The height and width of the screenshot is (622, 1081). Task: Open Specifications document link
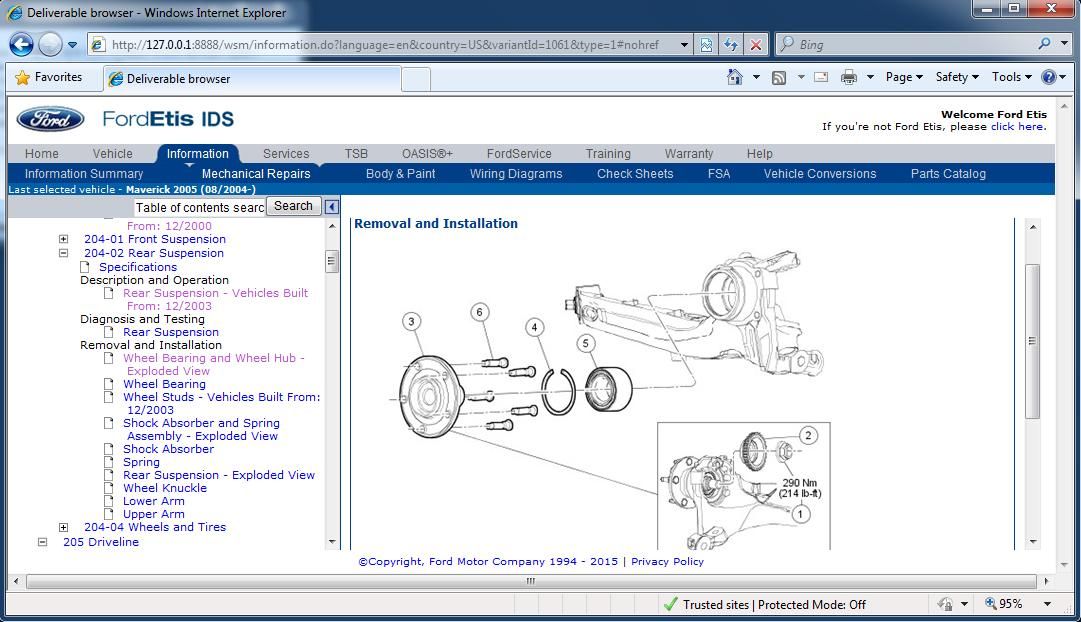pos(138,267)
